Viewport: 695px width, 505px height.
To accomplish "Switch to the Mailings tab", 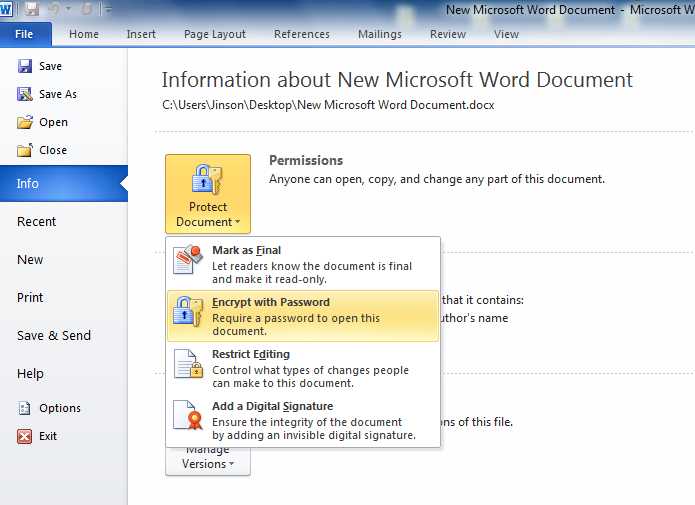I will (x=379, y=34).
